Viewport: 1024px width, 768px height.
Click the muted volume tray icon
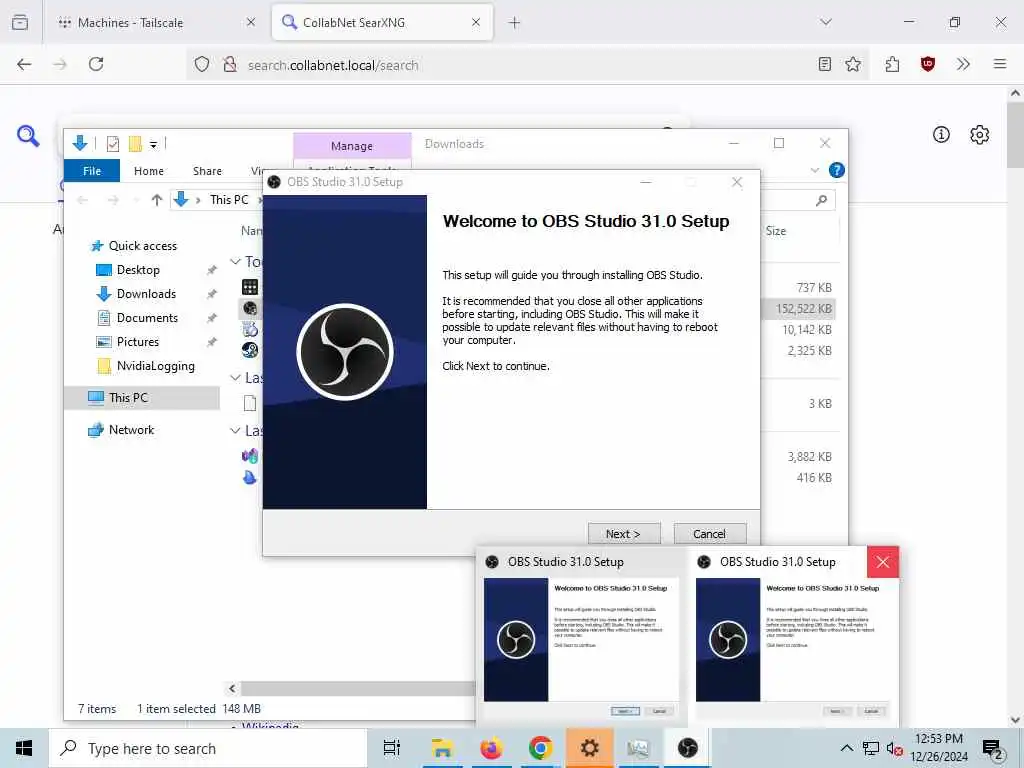pyautogui.click(x=894, y=748)
